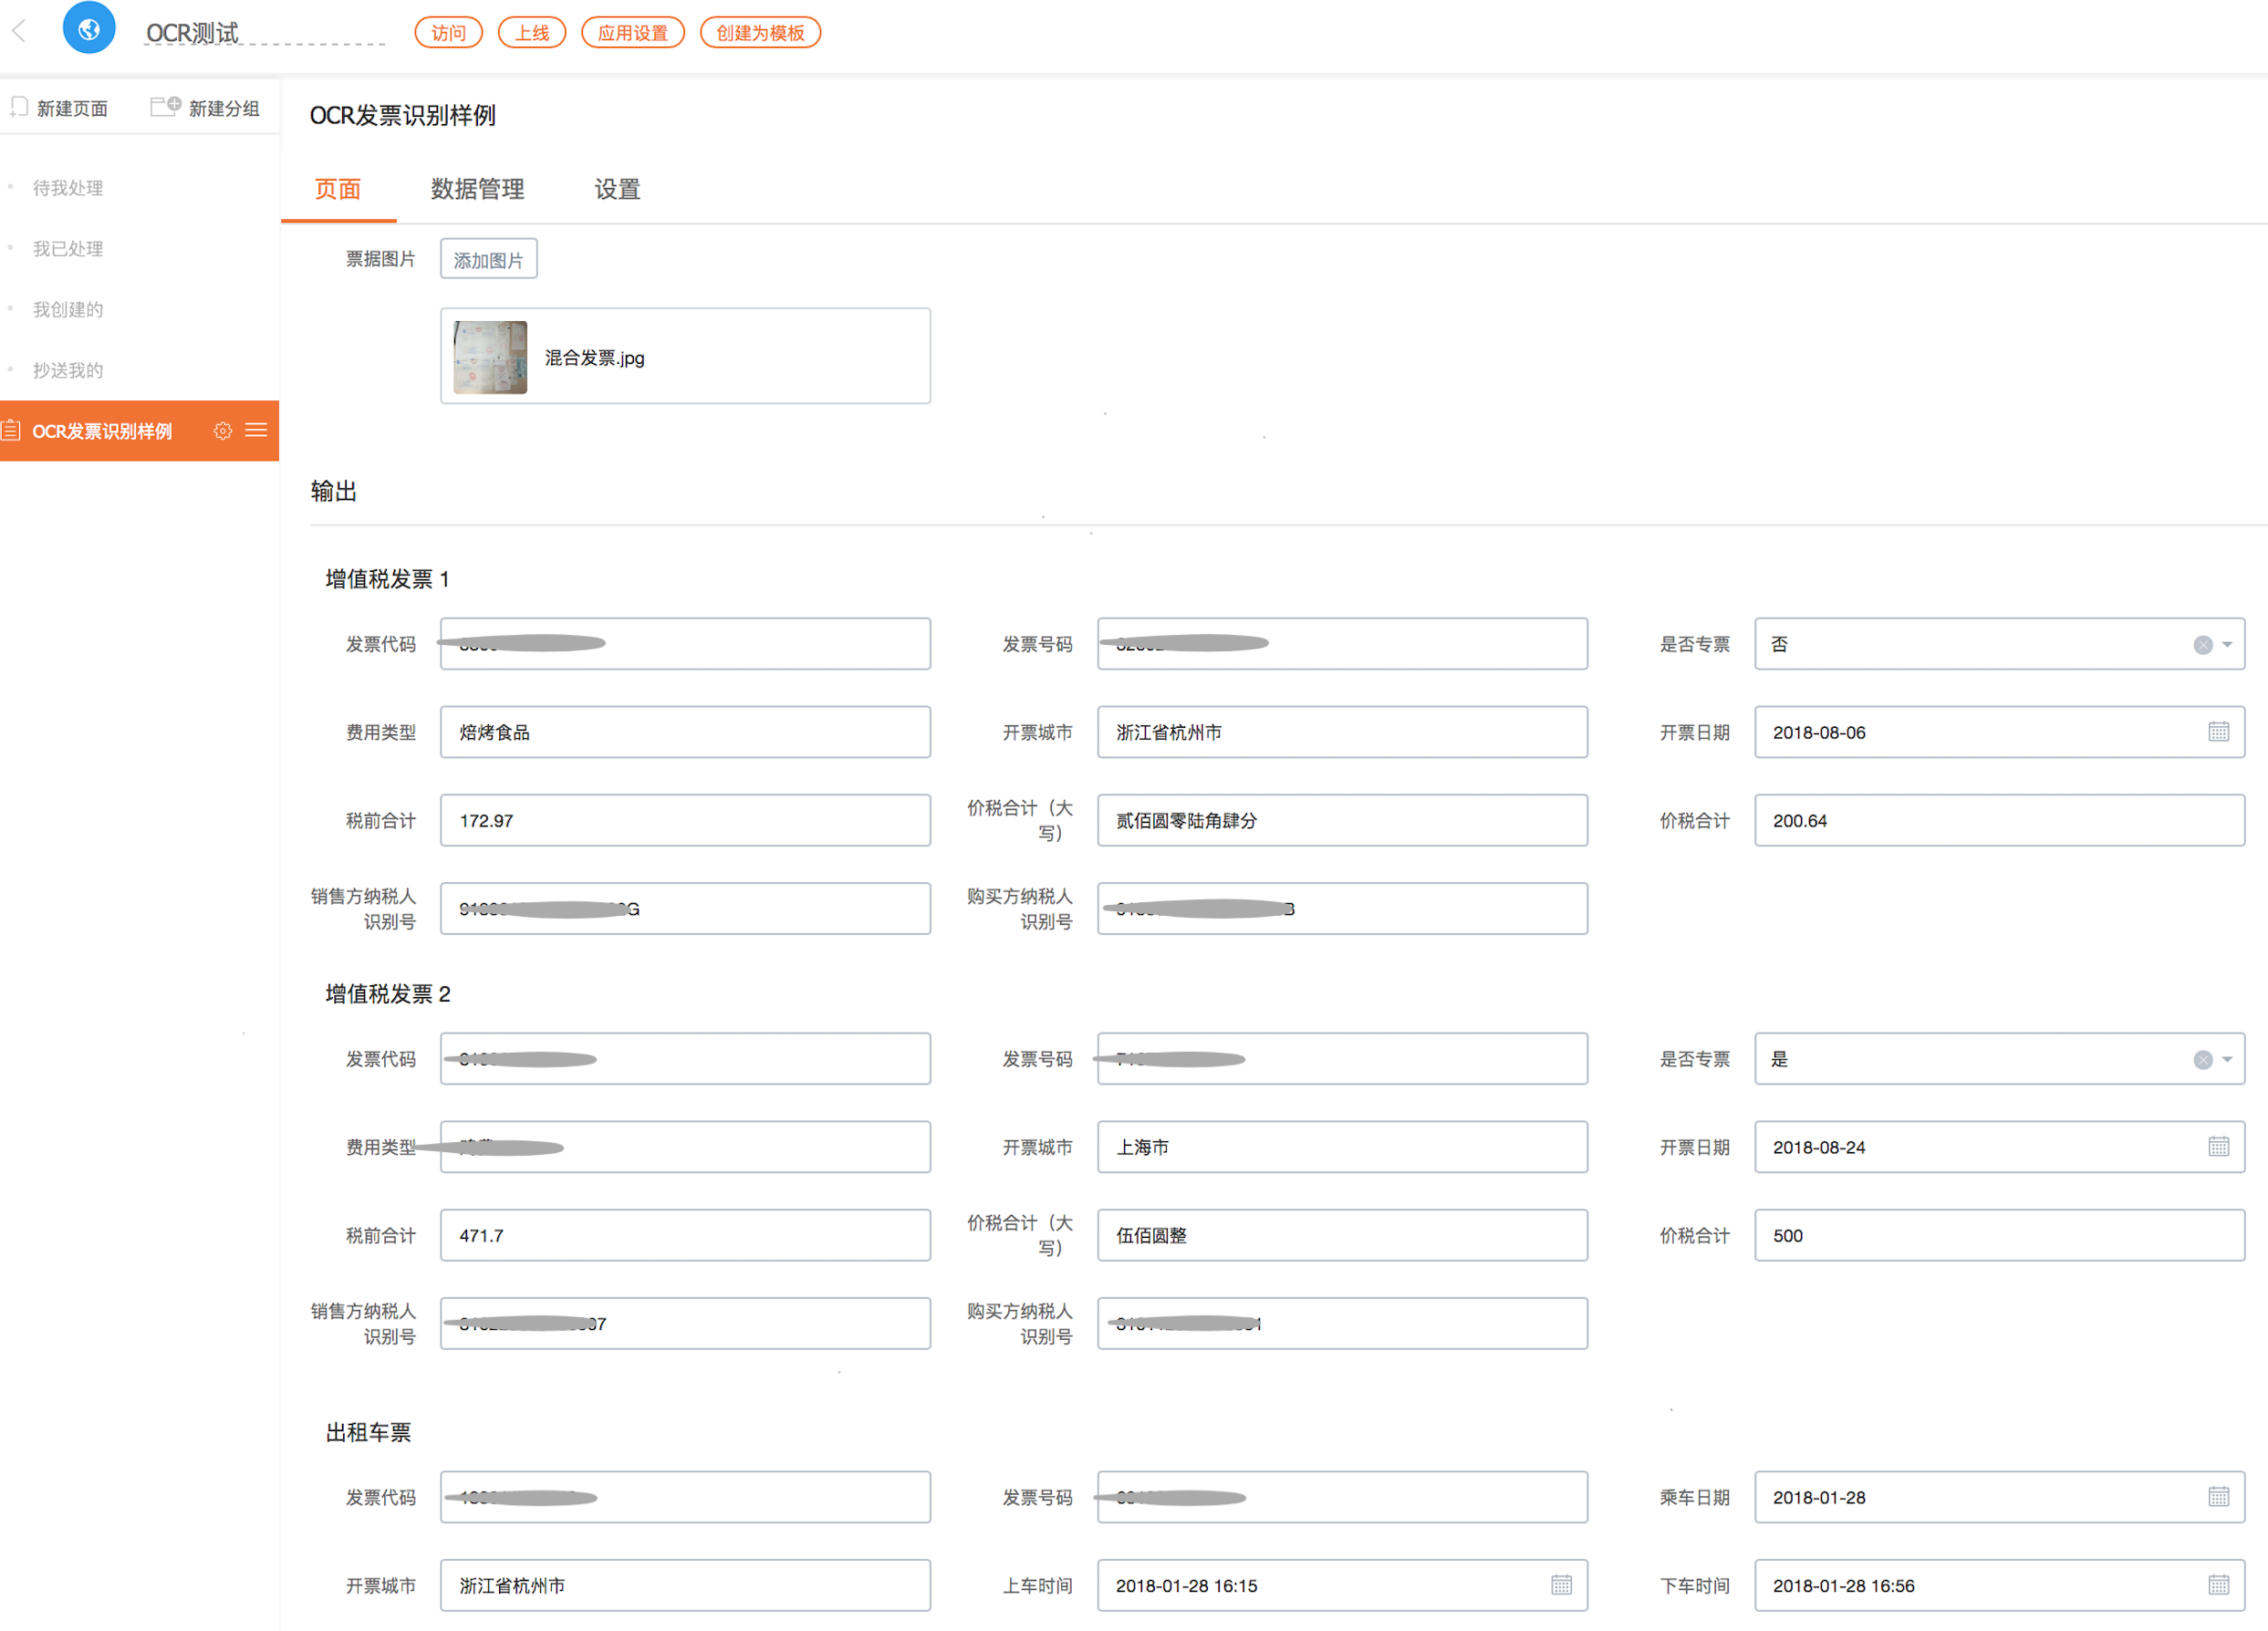This screenshot has width=2268, height=1631.
Task: Click the blue globe app icon
Action: pos(89,29)
